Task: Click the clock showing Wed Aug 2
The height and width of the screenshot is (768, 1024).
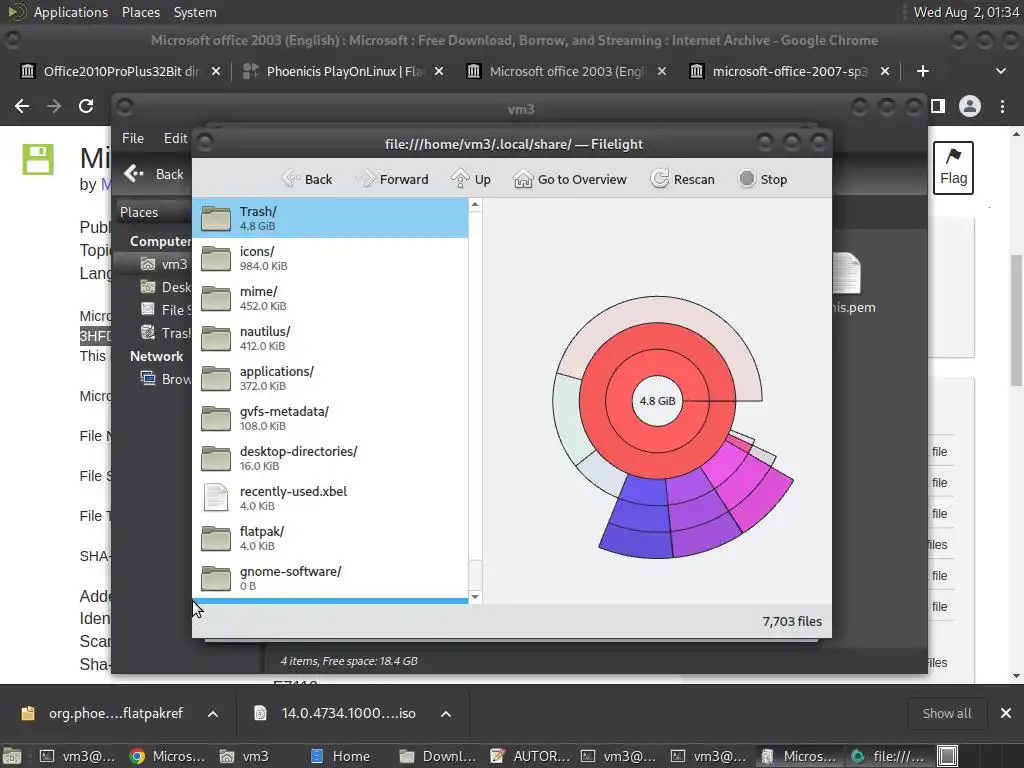Action: tap(965, 12)
